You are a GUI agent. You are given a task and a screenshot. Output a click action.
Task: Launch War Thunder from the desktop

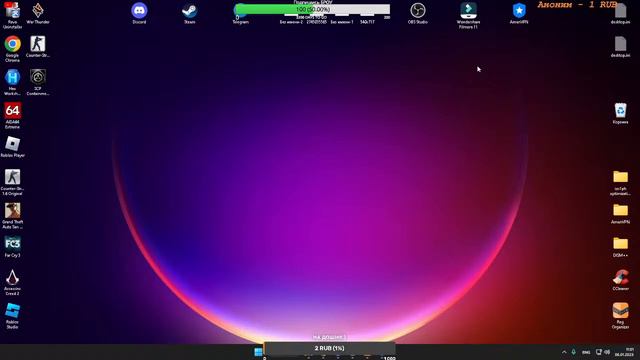tap(38, 13)
